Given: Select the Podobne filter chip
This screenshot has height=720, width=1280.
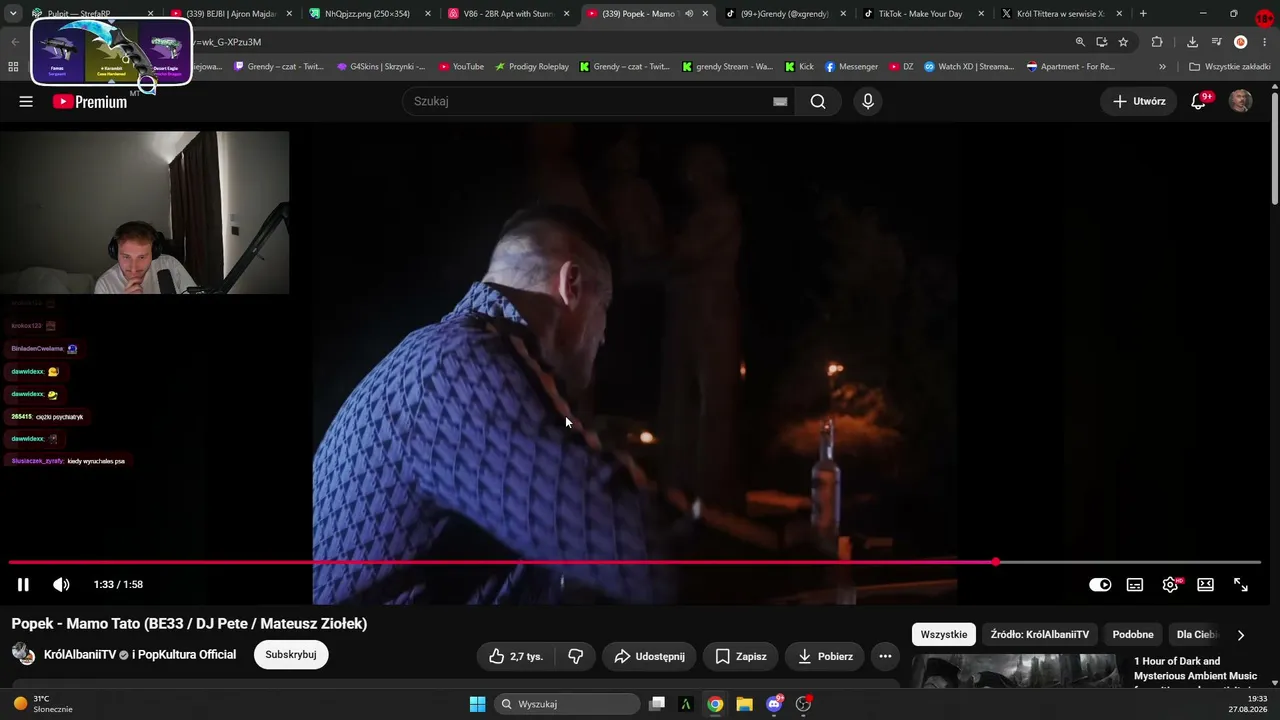Looking at the screenshot, I should point(1133,635).
